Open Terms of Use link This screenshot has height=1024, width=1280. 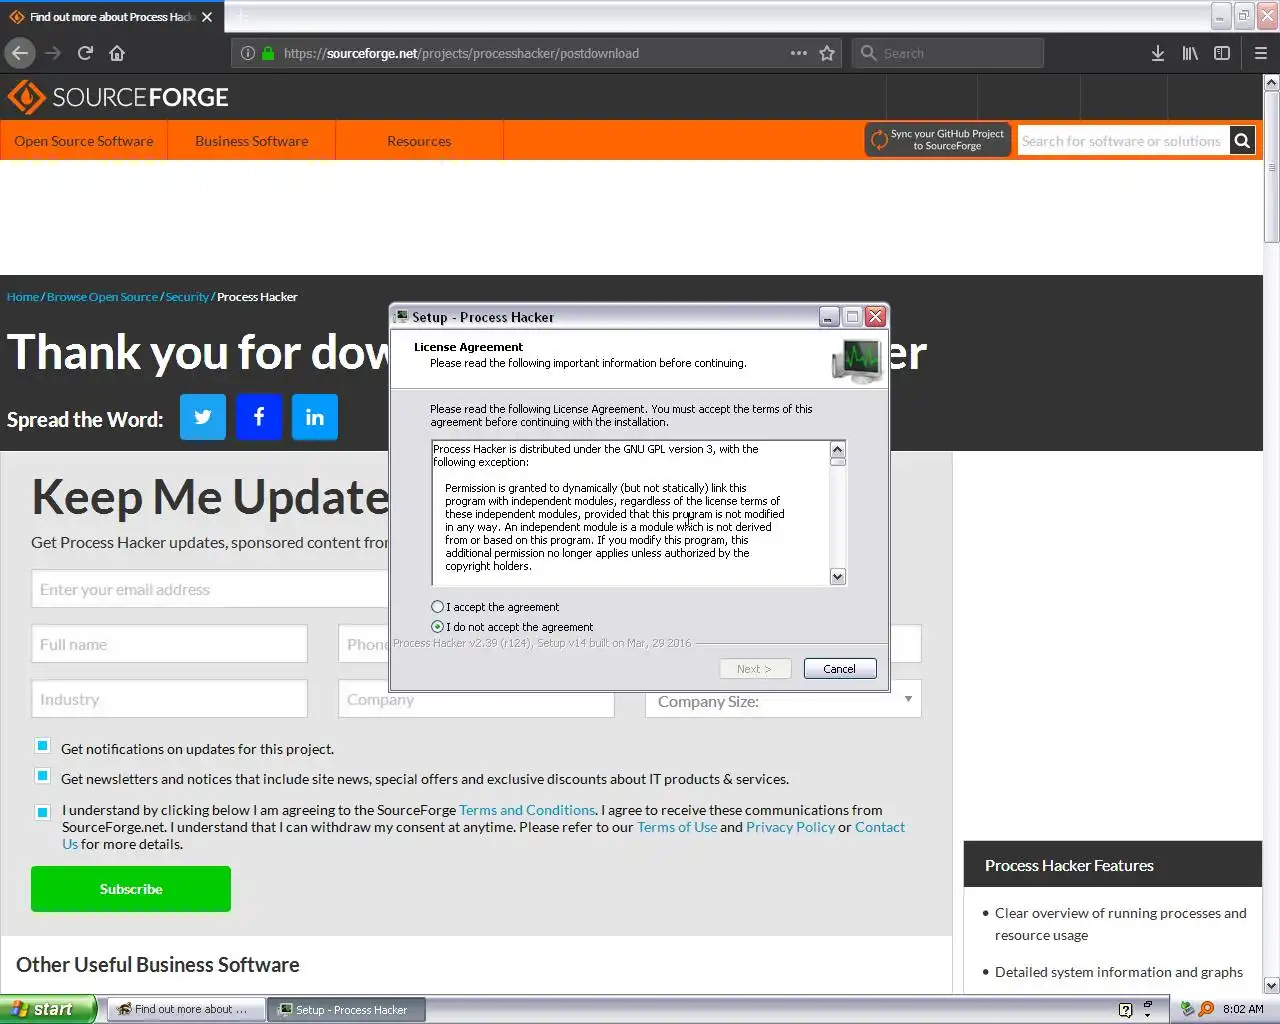click(677, 827)
